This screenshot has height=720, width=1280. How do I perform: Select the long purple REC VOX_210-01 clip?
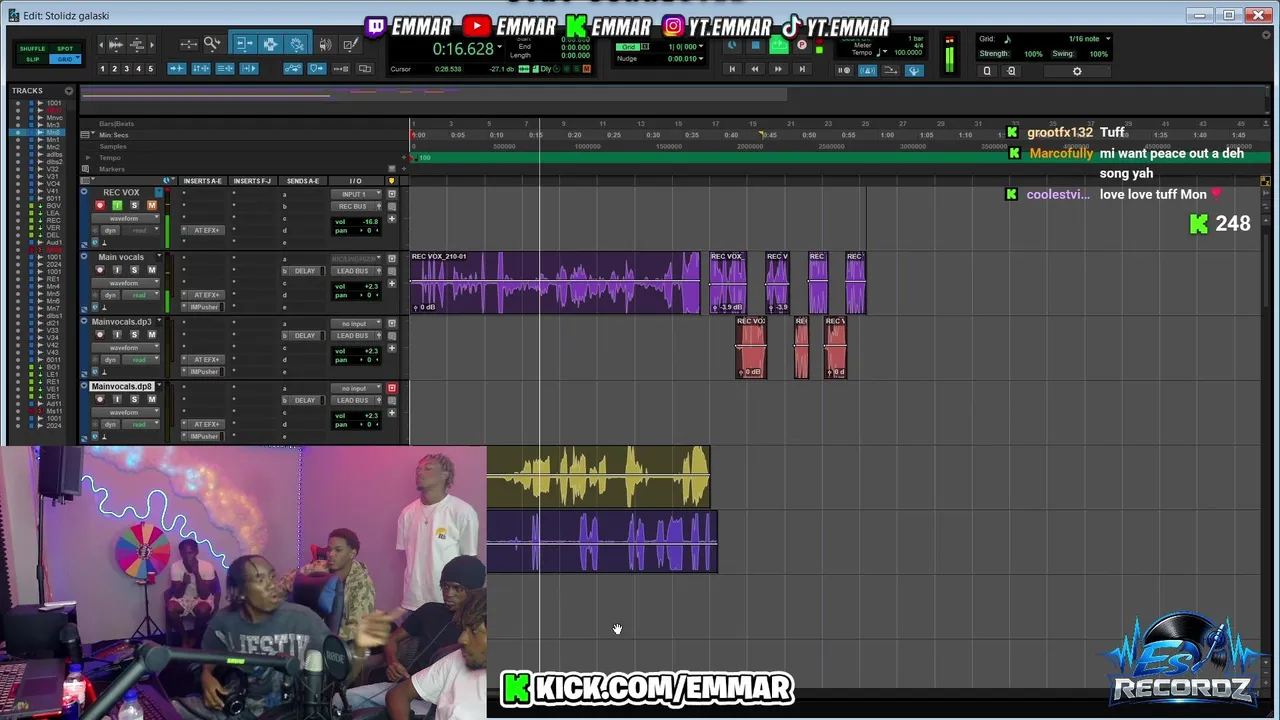click(x=555, y=283)
